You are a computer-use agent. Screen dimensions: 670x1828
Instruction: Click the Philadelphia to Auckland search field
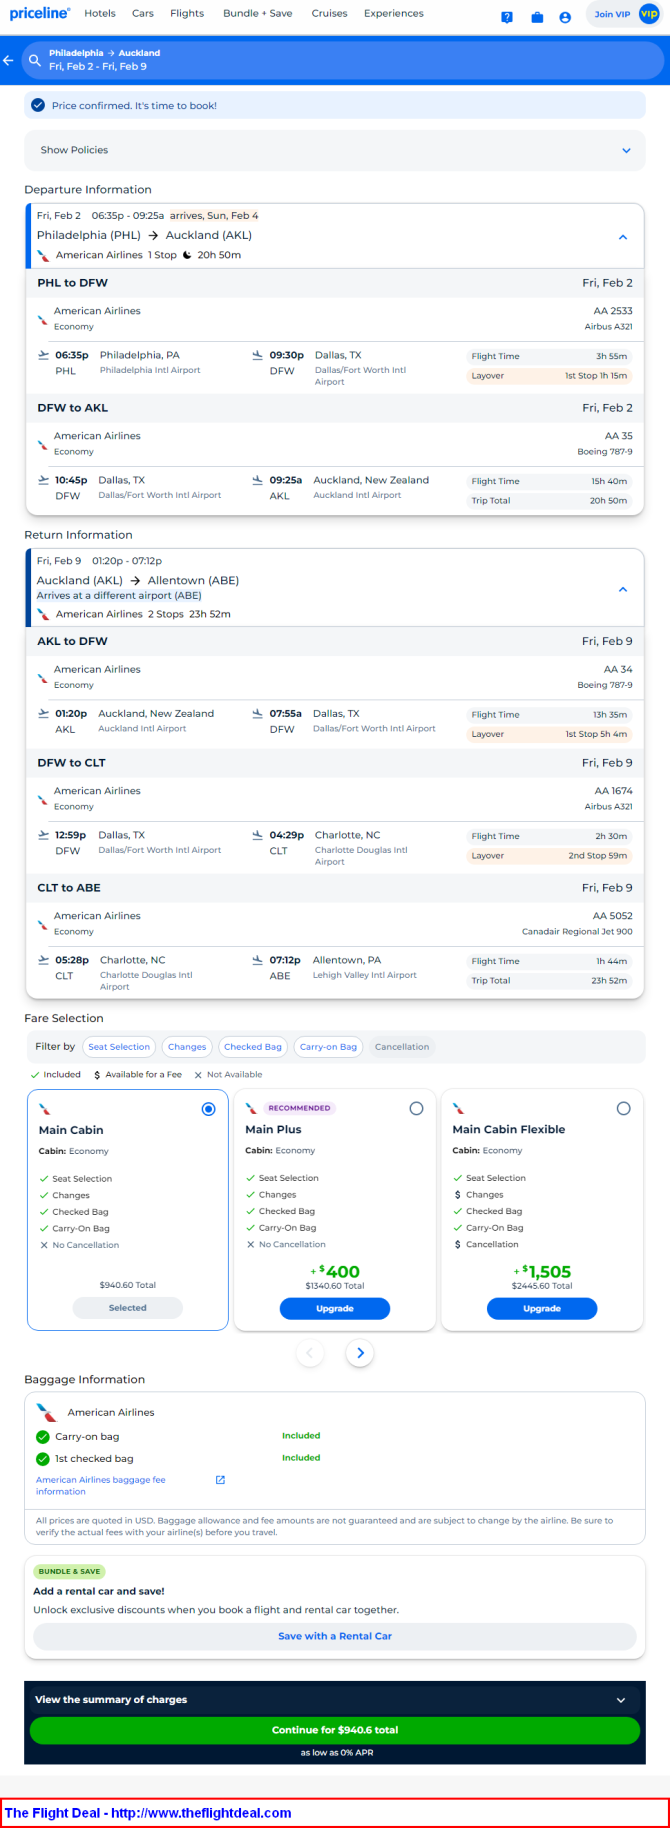click(x=342, y=60)
